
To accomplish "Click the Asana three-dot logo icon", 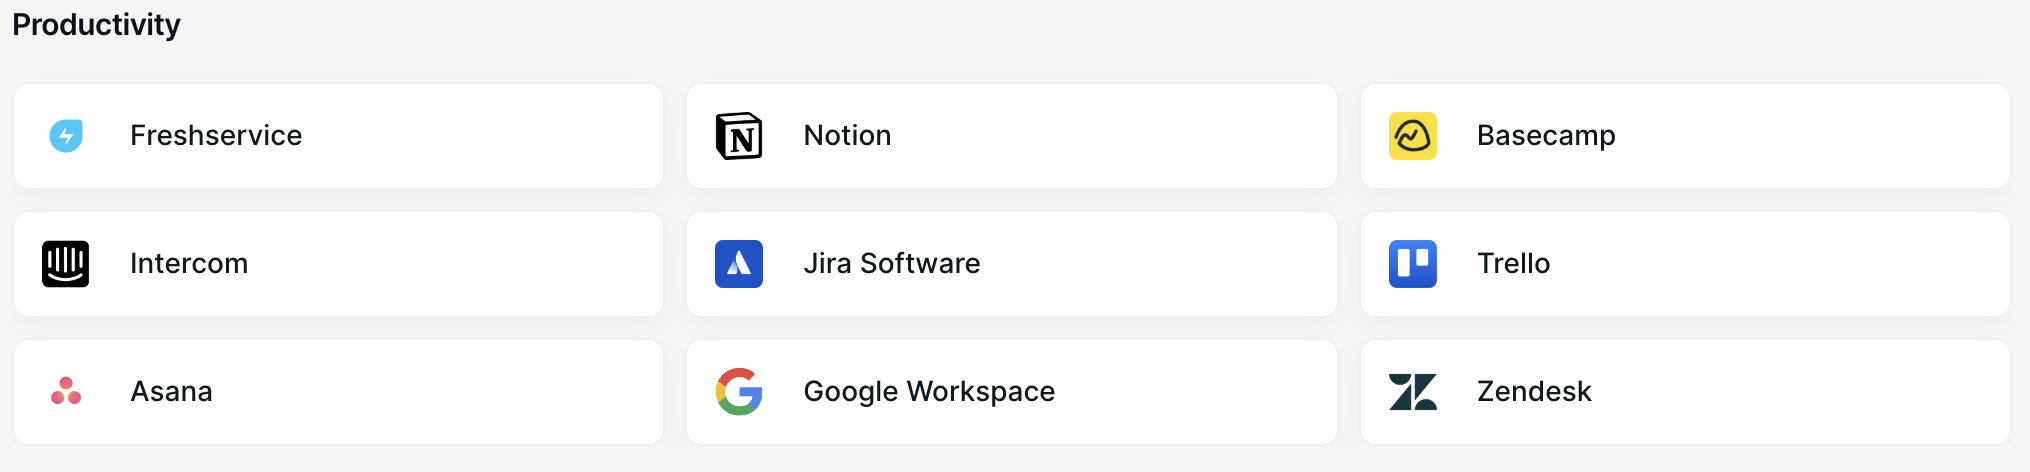I will tap(66, 391).
